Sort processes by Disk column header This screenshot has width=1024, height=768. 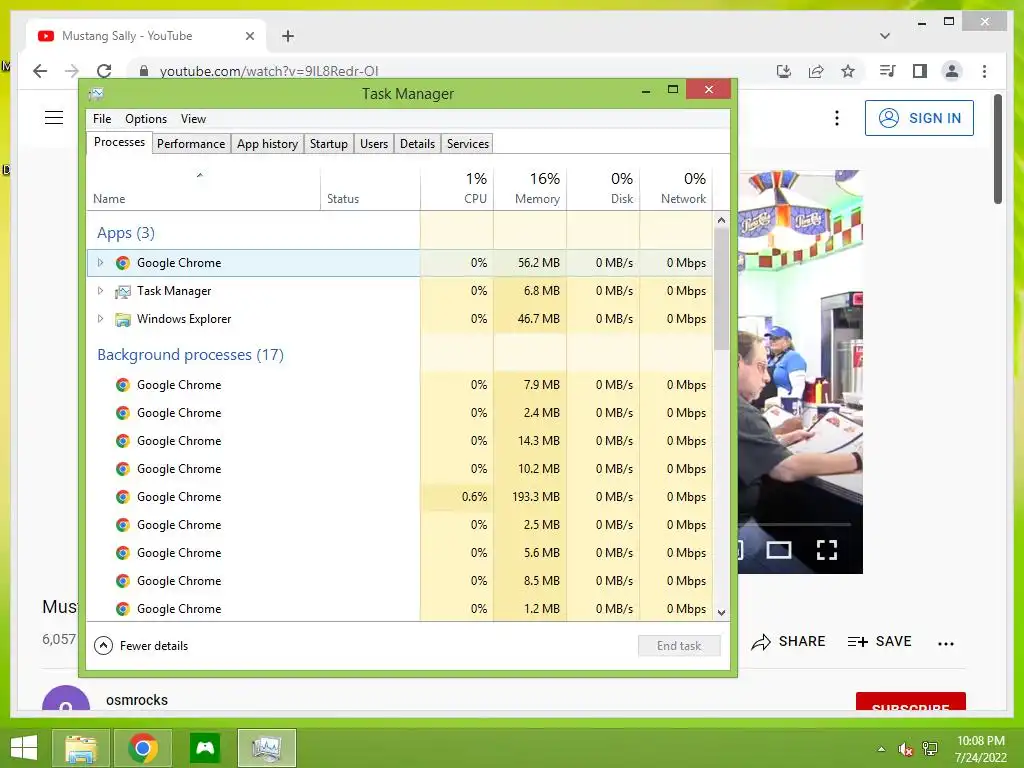[x=603, y=189]
